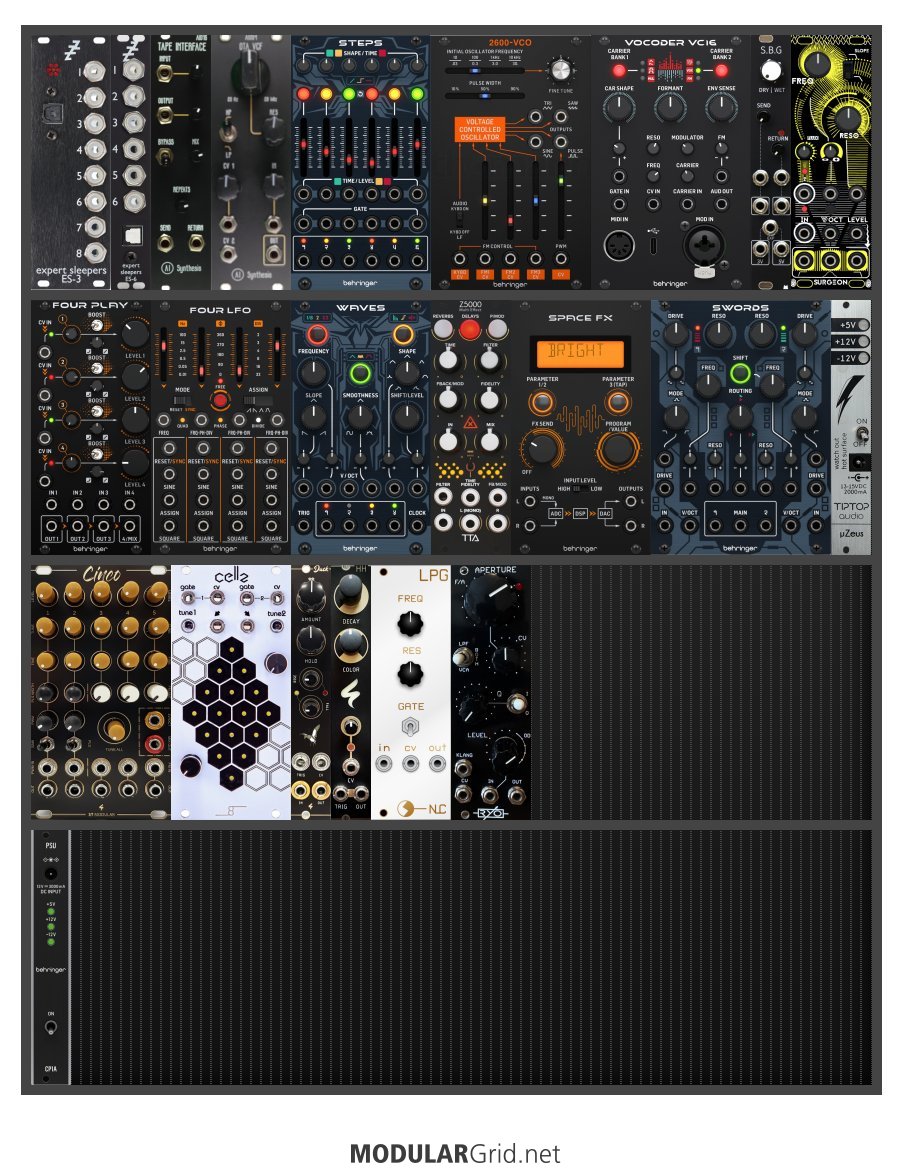Click the sixth STEPS fader

click(x=417, y=145)
